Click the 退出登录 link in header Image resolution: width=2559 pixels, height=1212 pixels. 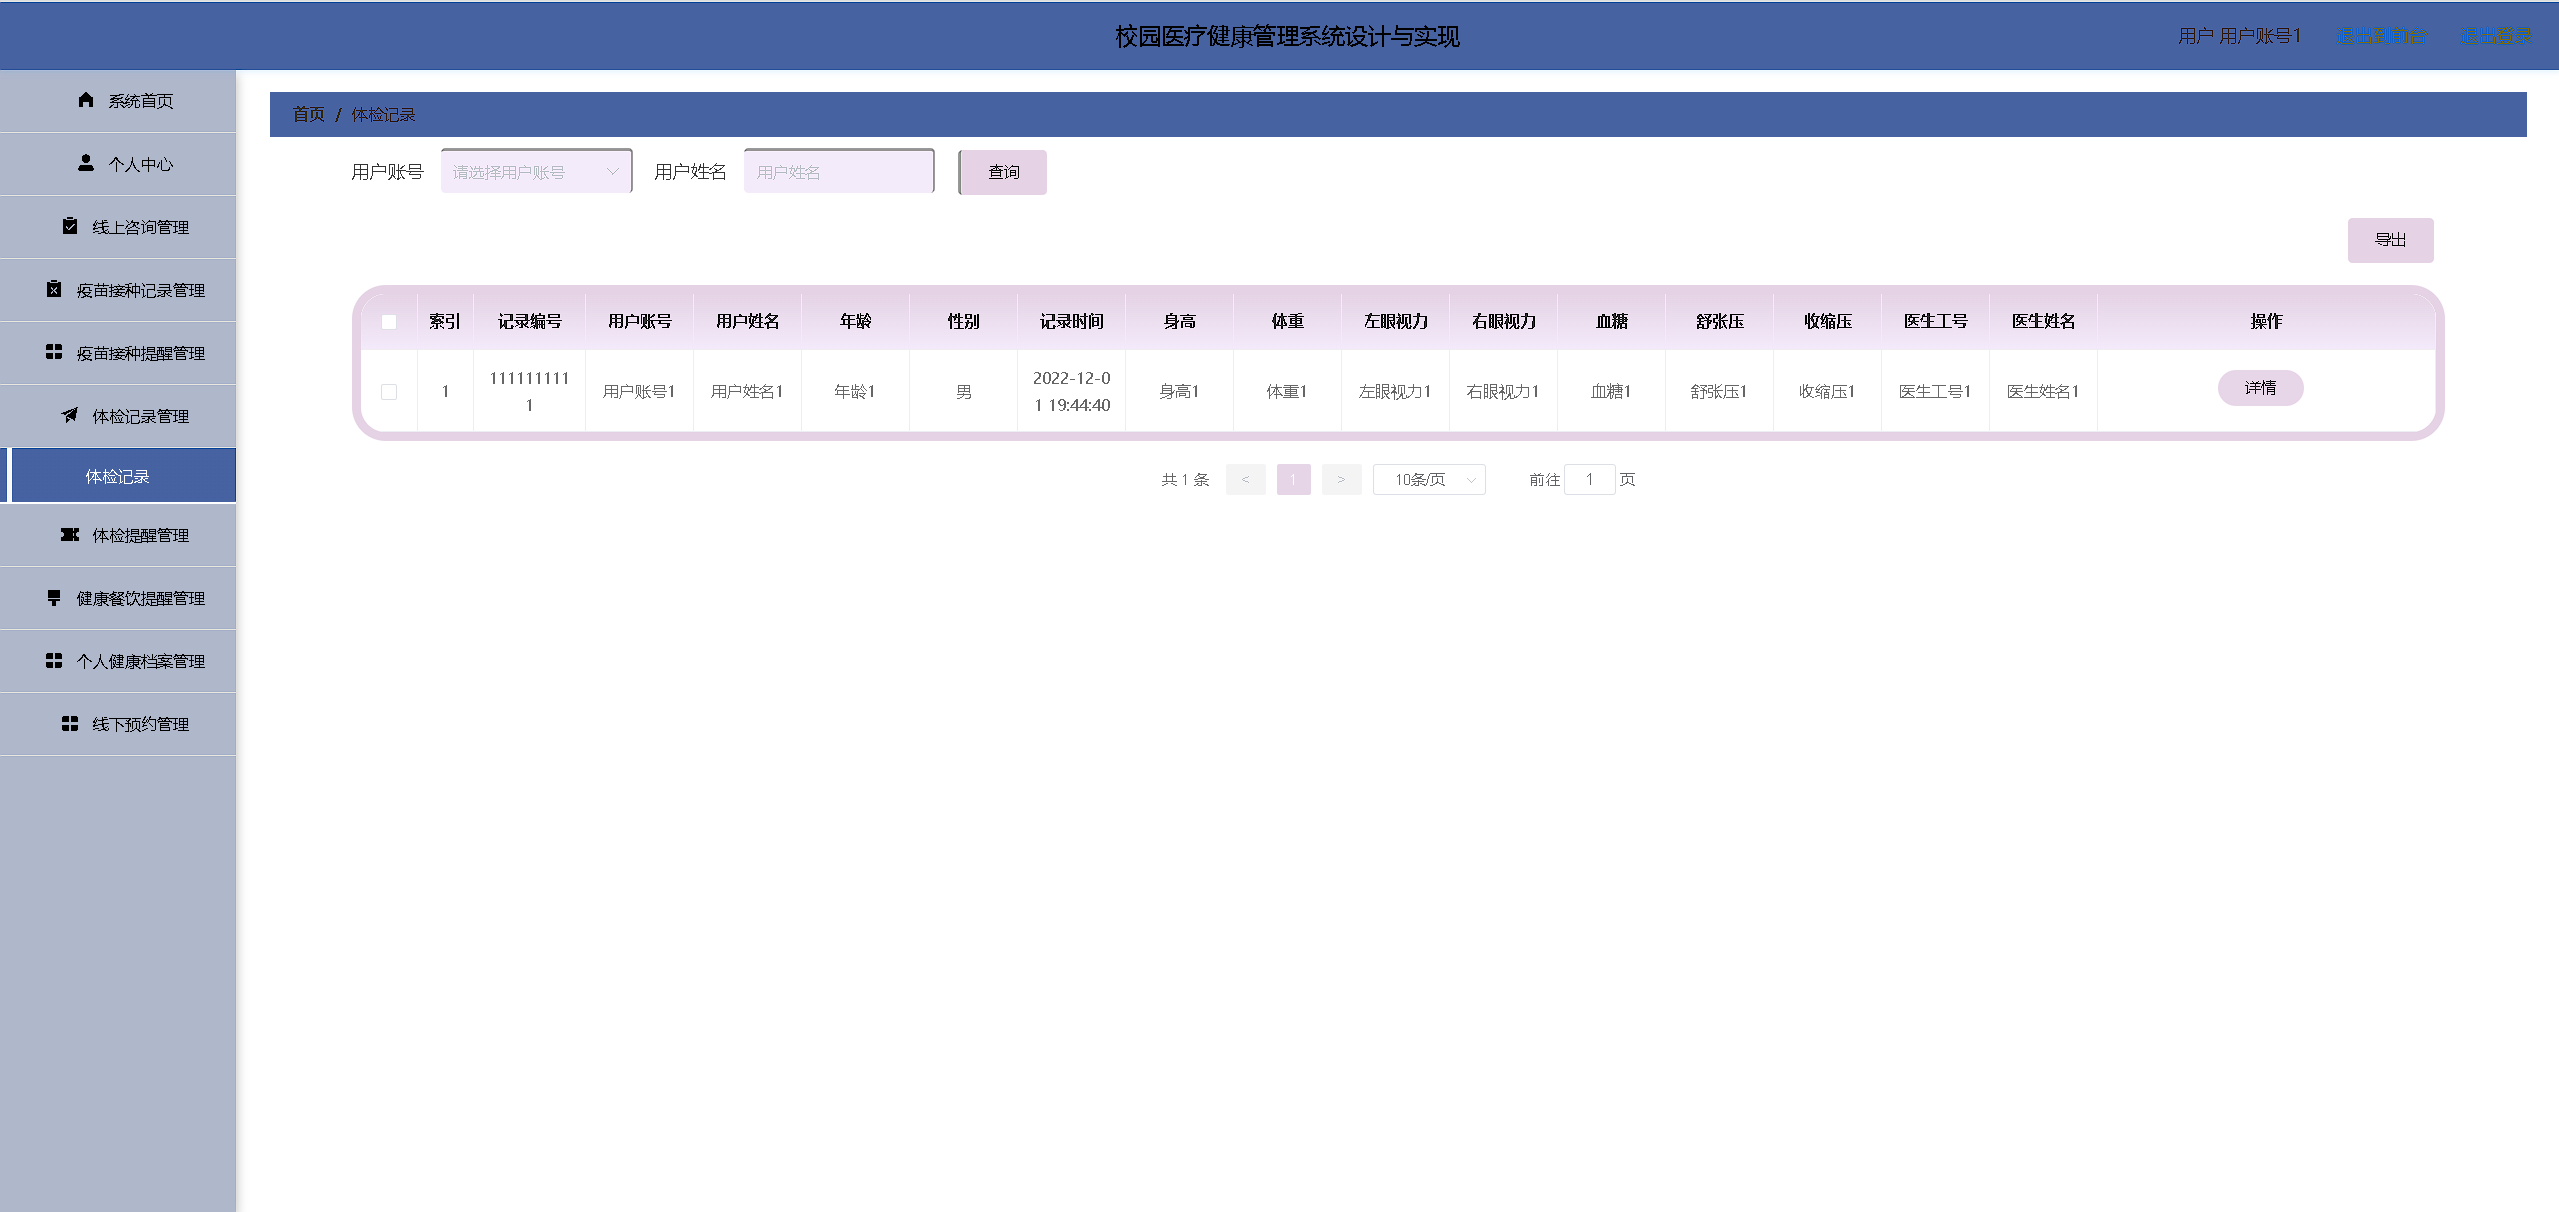pos(2496,36)
